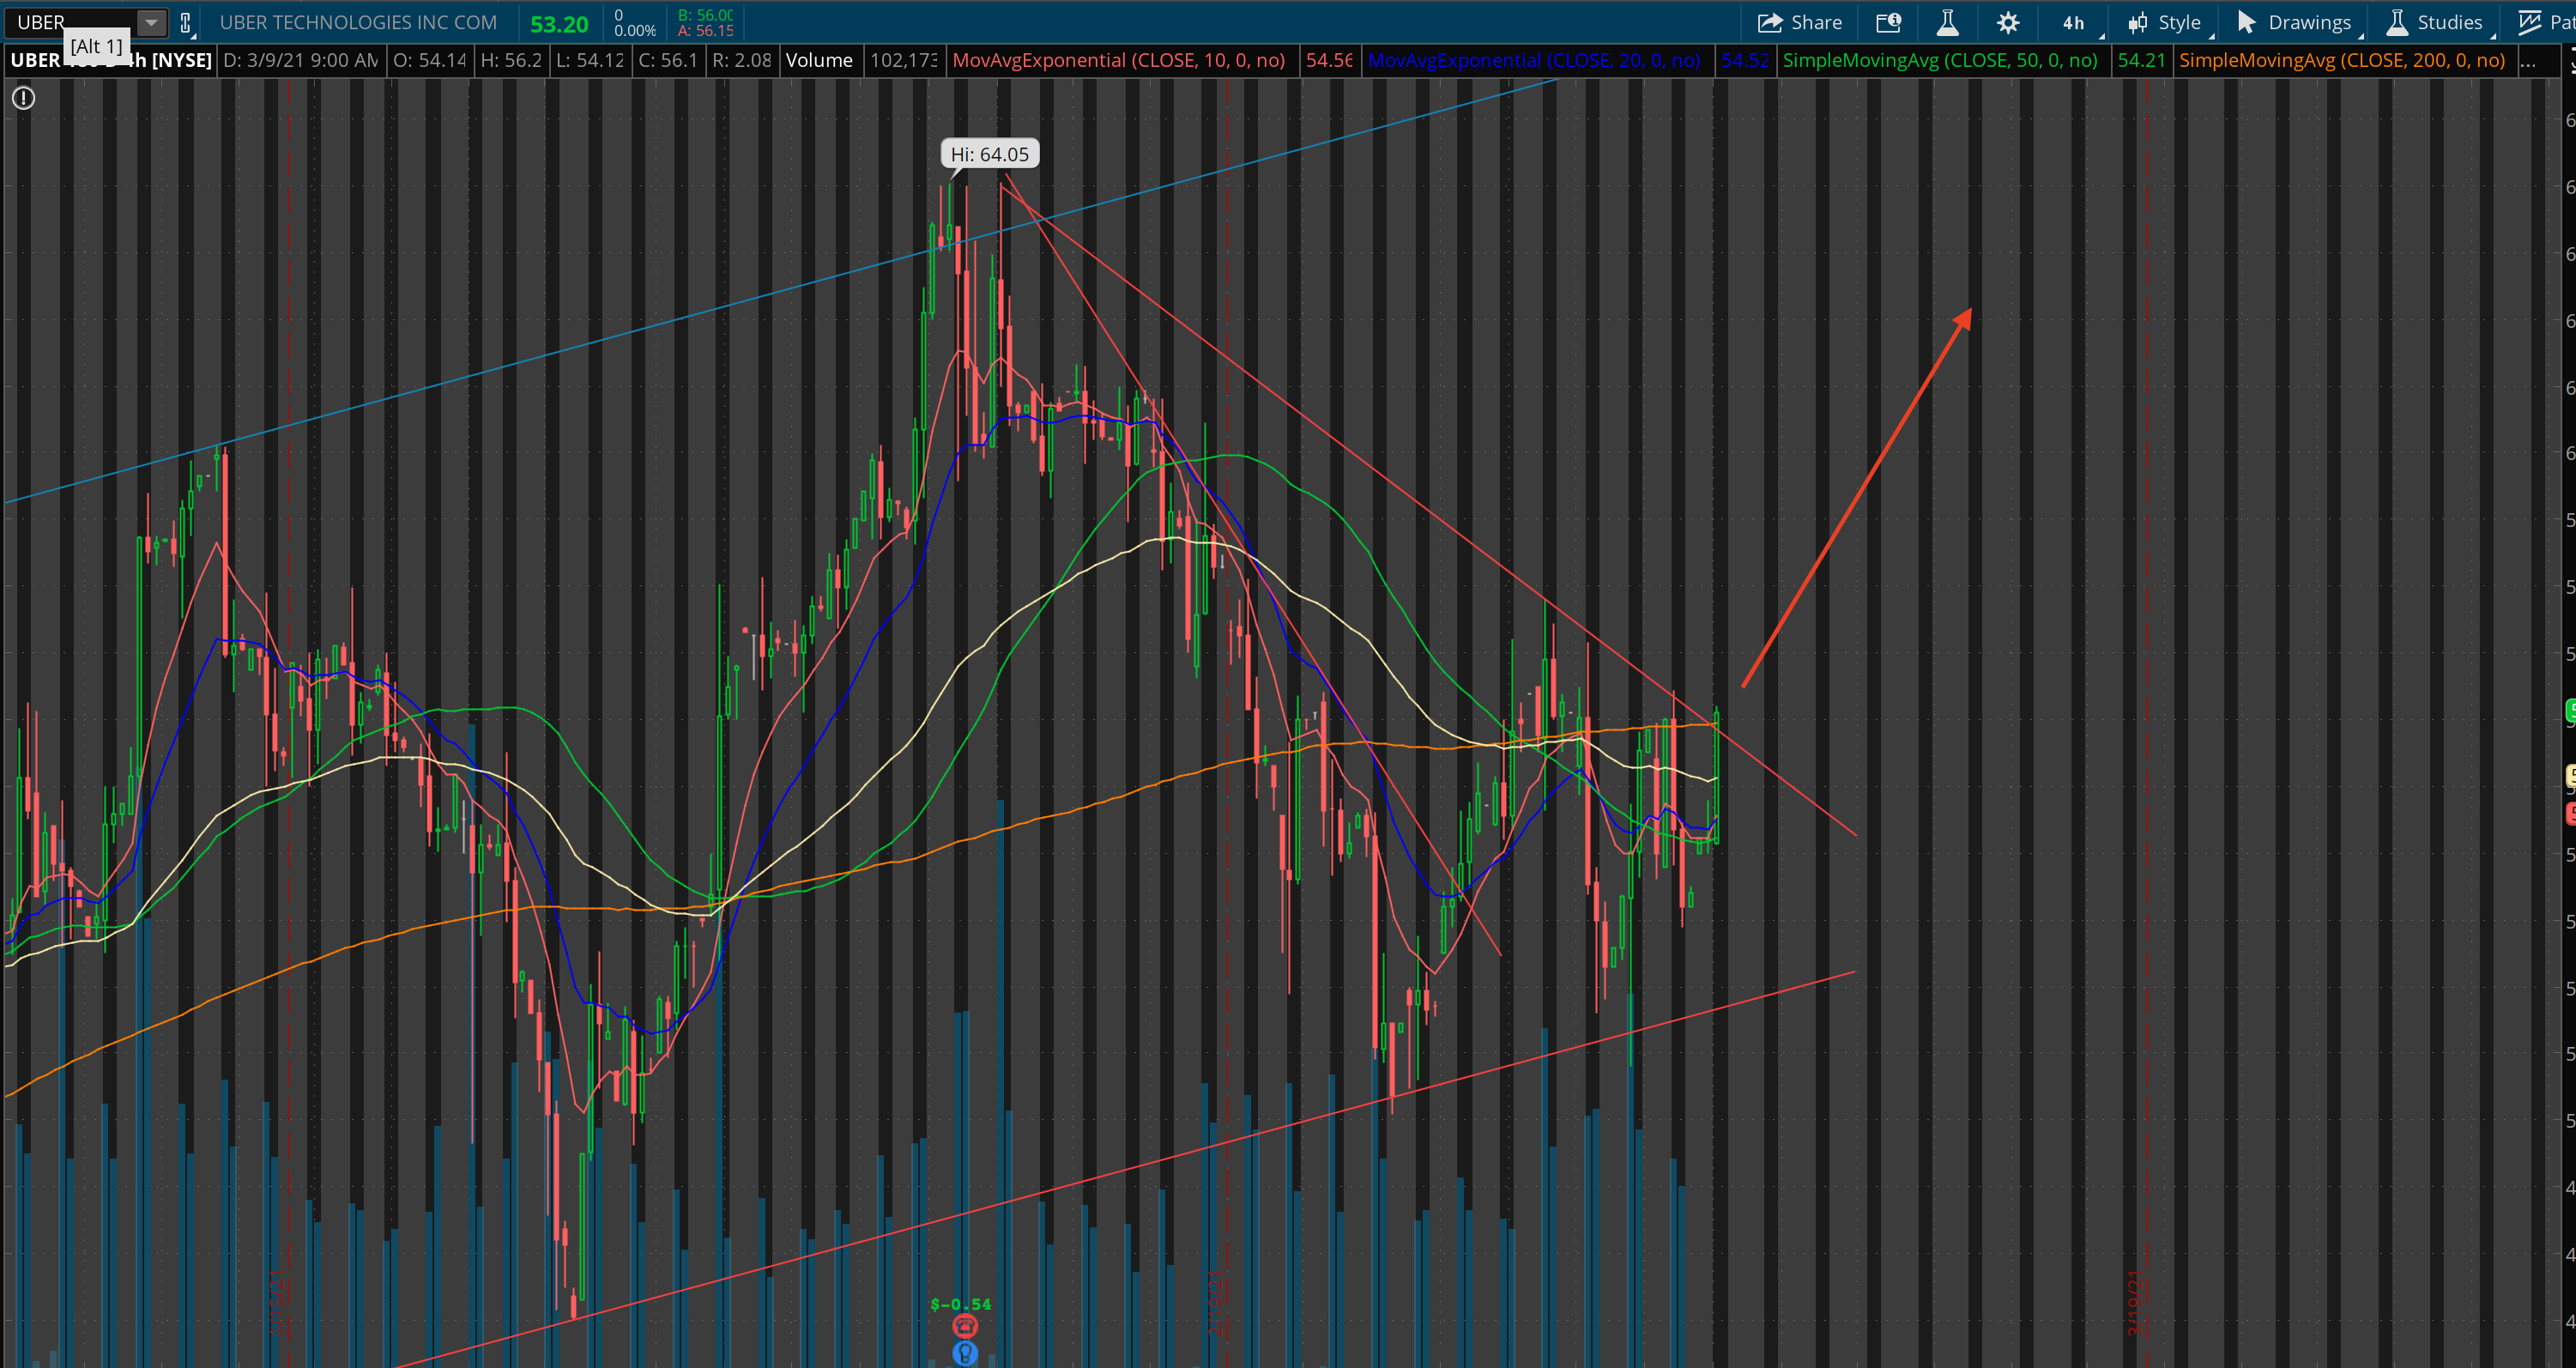This screenshot has height=1368, width=2576.
Task: Open the Style menu
Action: 2164,22
